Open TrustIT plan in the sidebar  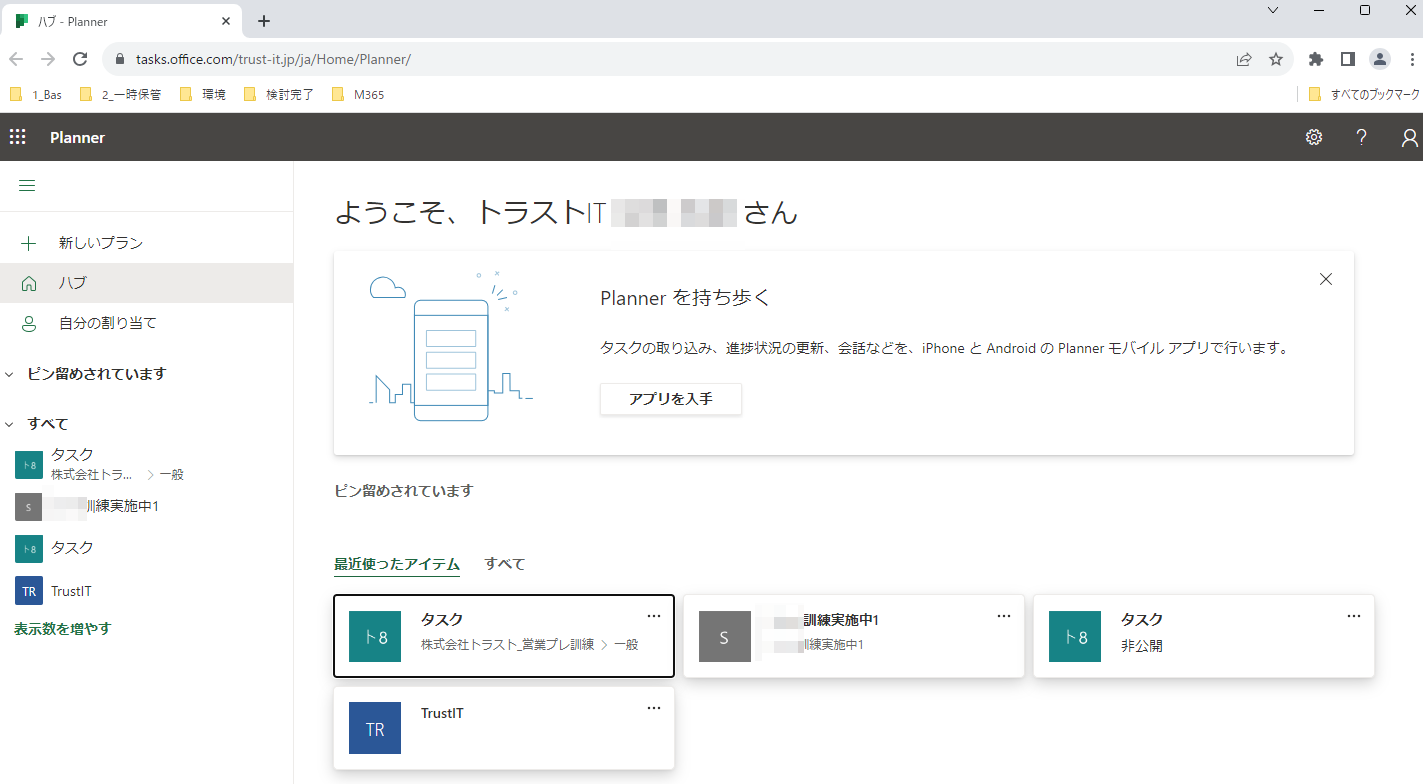[146, 591]
